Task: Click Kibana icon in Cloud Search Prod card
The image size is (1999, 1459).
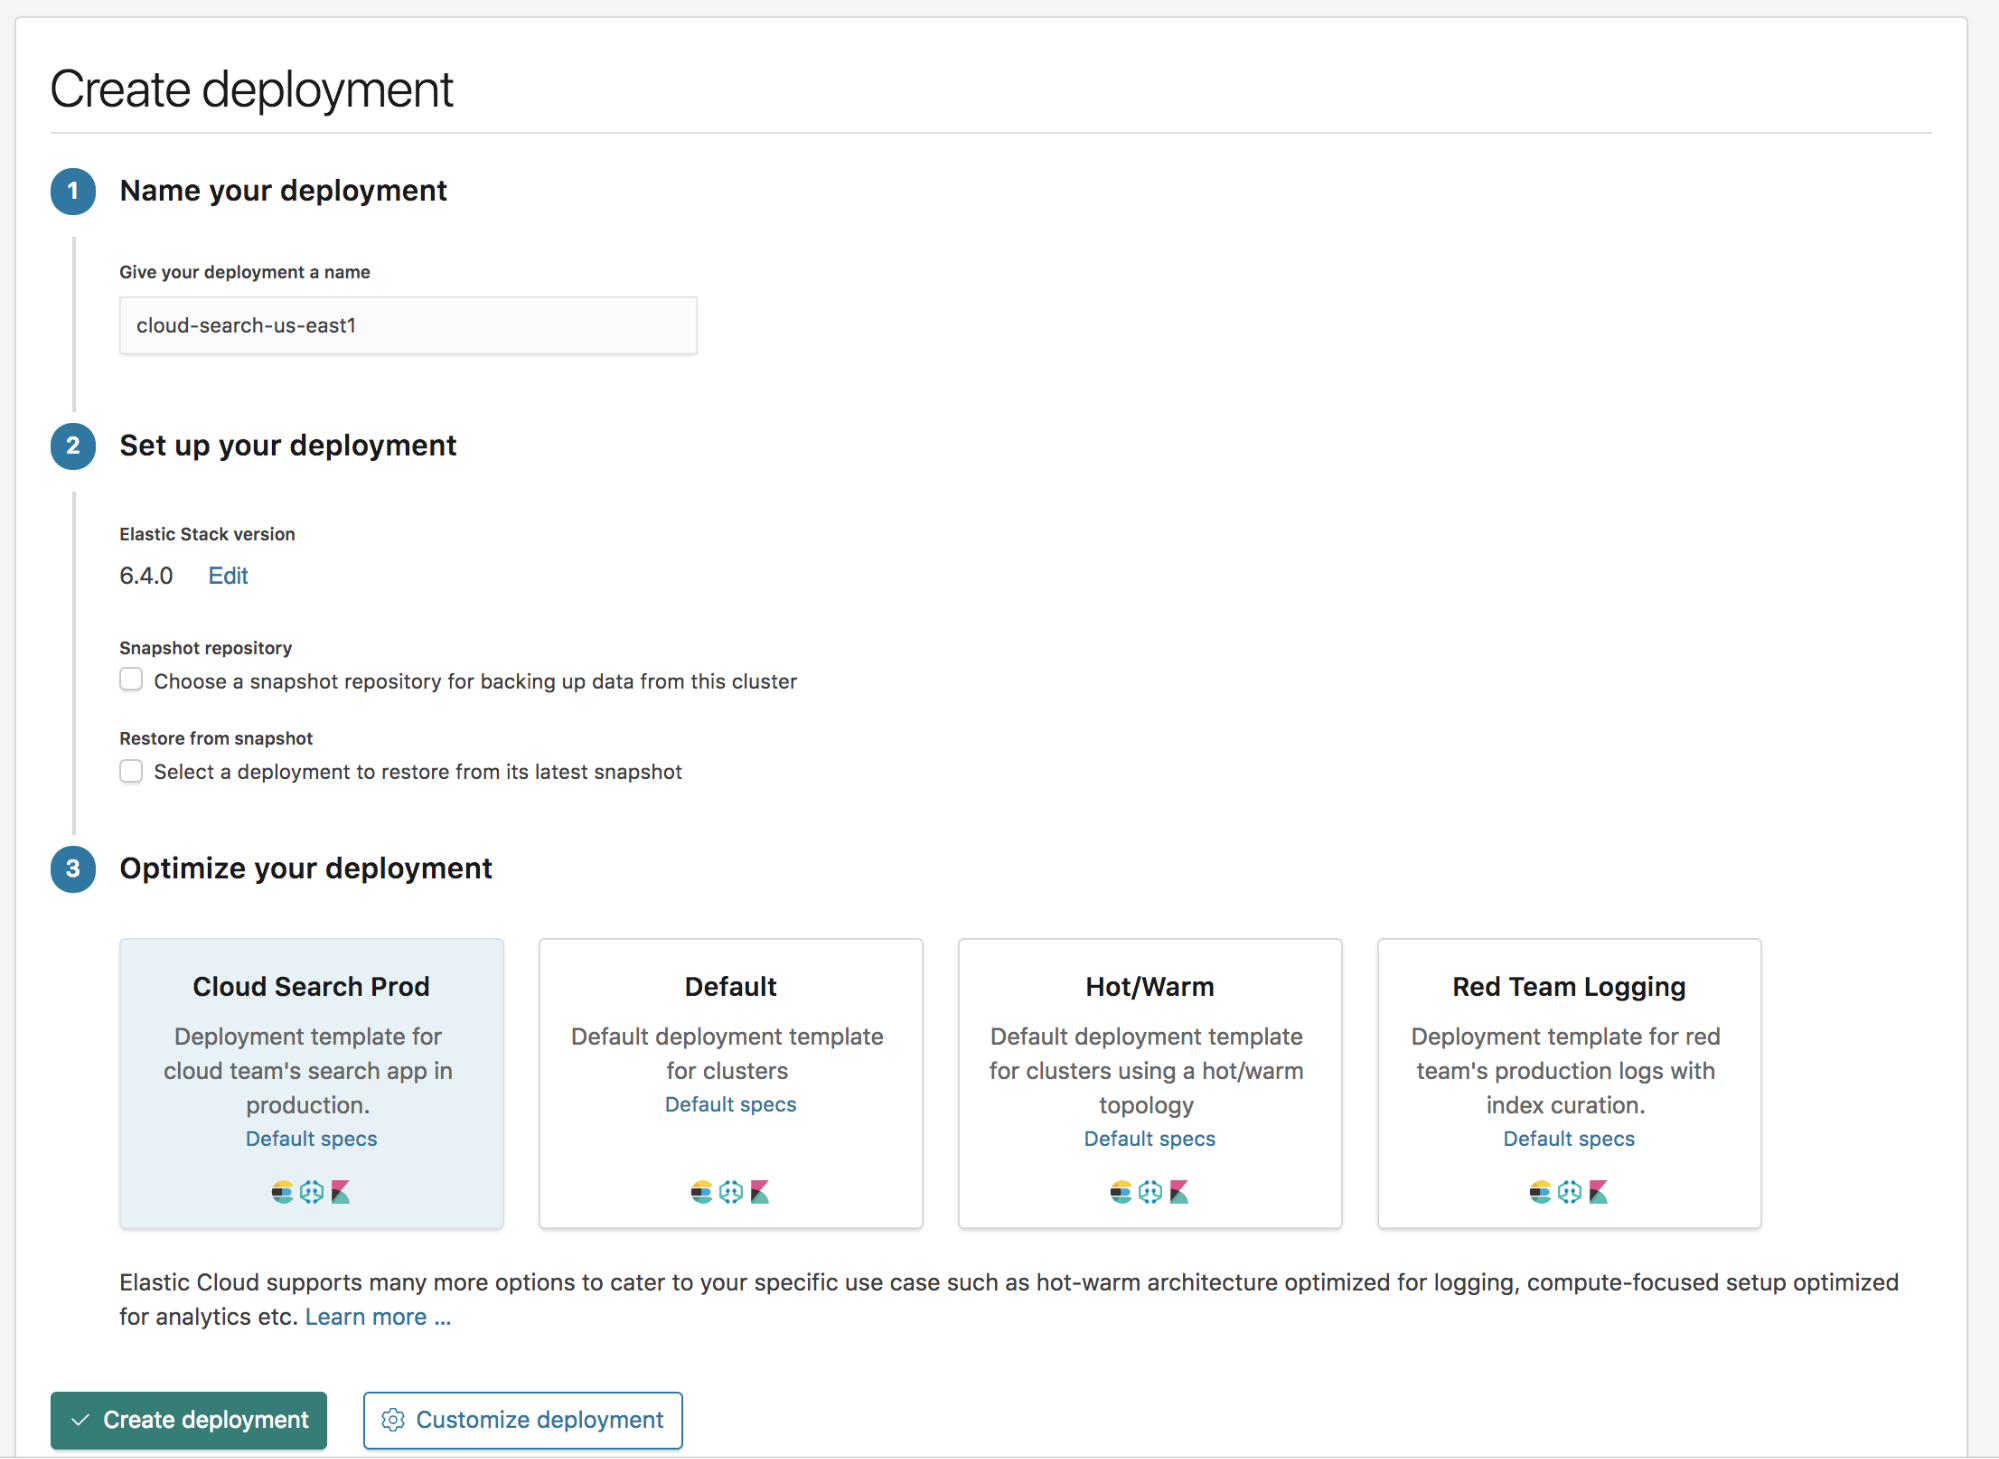Action: coord(341,1192)
